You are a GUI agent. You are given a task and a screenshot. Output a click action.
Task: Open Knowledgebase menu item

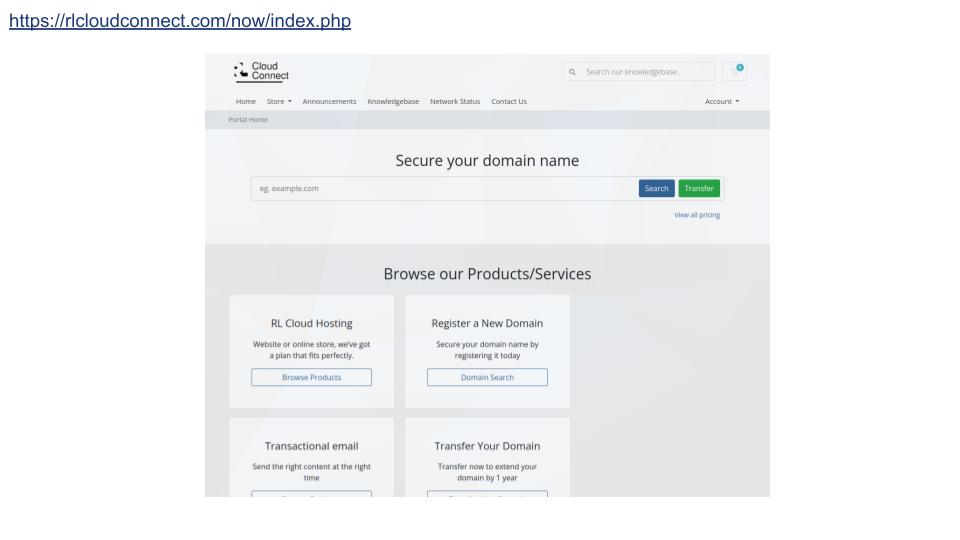[393, 102]
